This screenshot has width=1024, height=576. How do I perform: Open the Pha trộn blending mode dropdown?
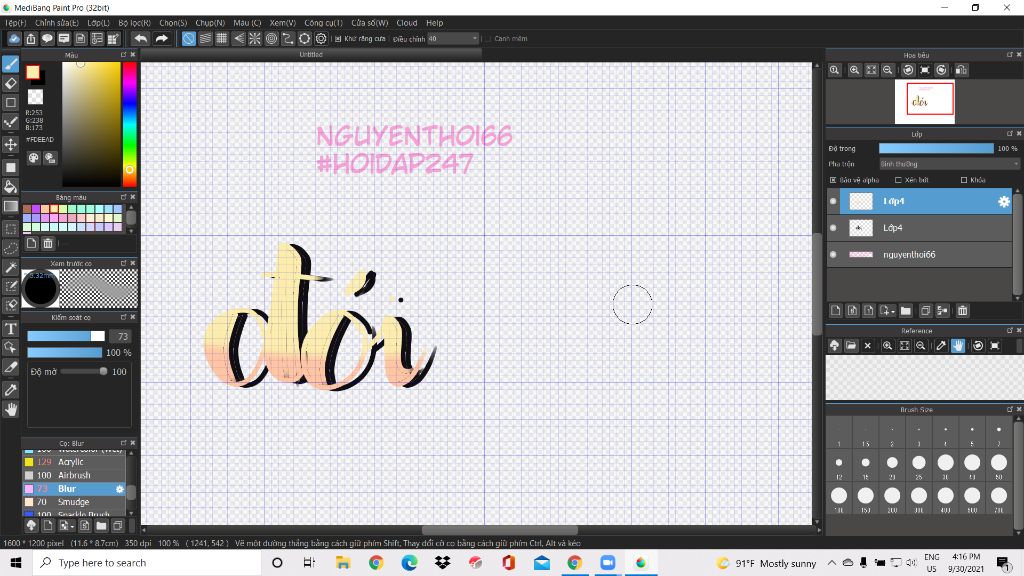tap(949, 164)
